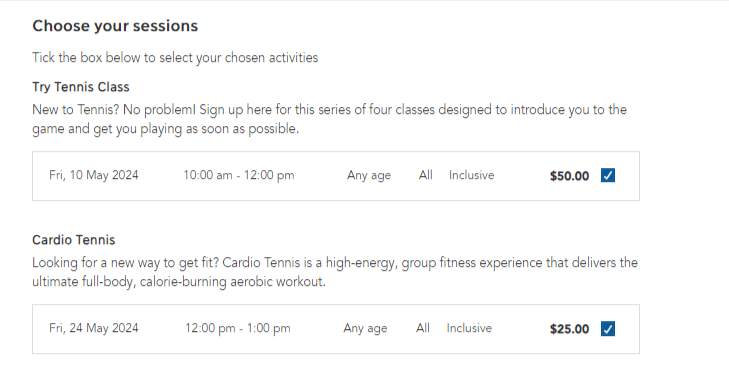Select the 10:00 am - 12:00 pm time
Screen dimensions: 729x367
click(x=239, y=175)
